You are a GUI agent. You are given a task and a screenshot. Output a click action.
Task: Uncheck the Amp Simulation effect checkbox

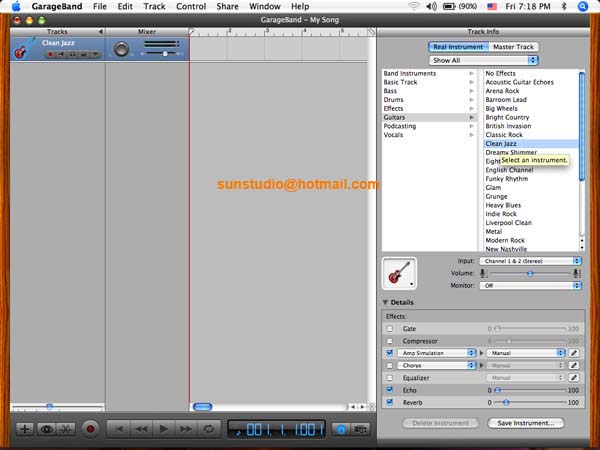coord(390,353)
